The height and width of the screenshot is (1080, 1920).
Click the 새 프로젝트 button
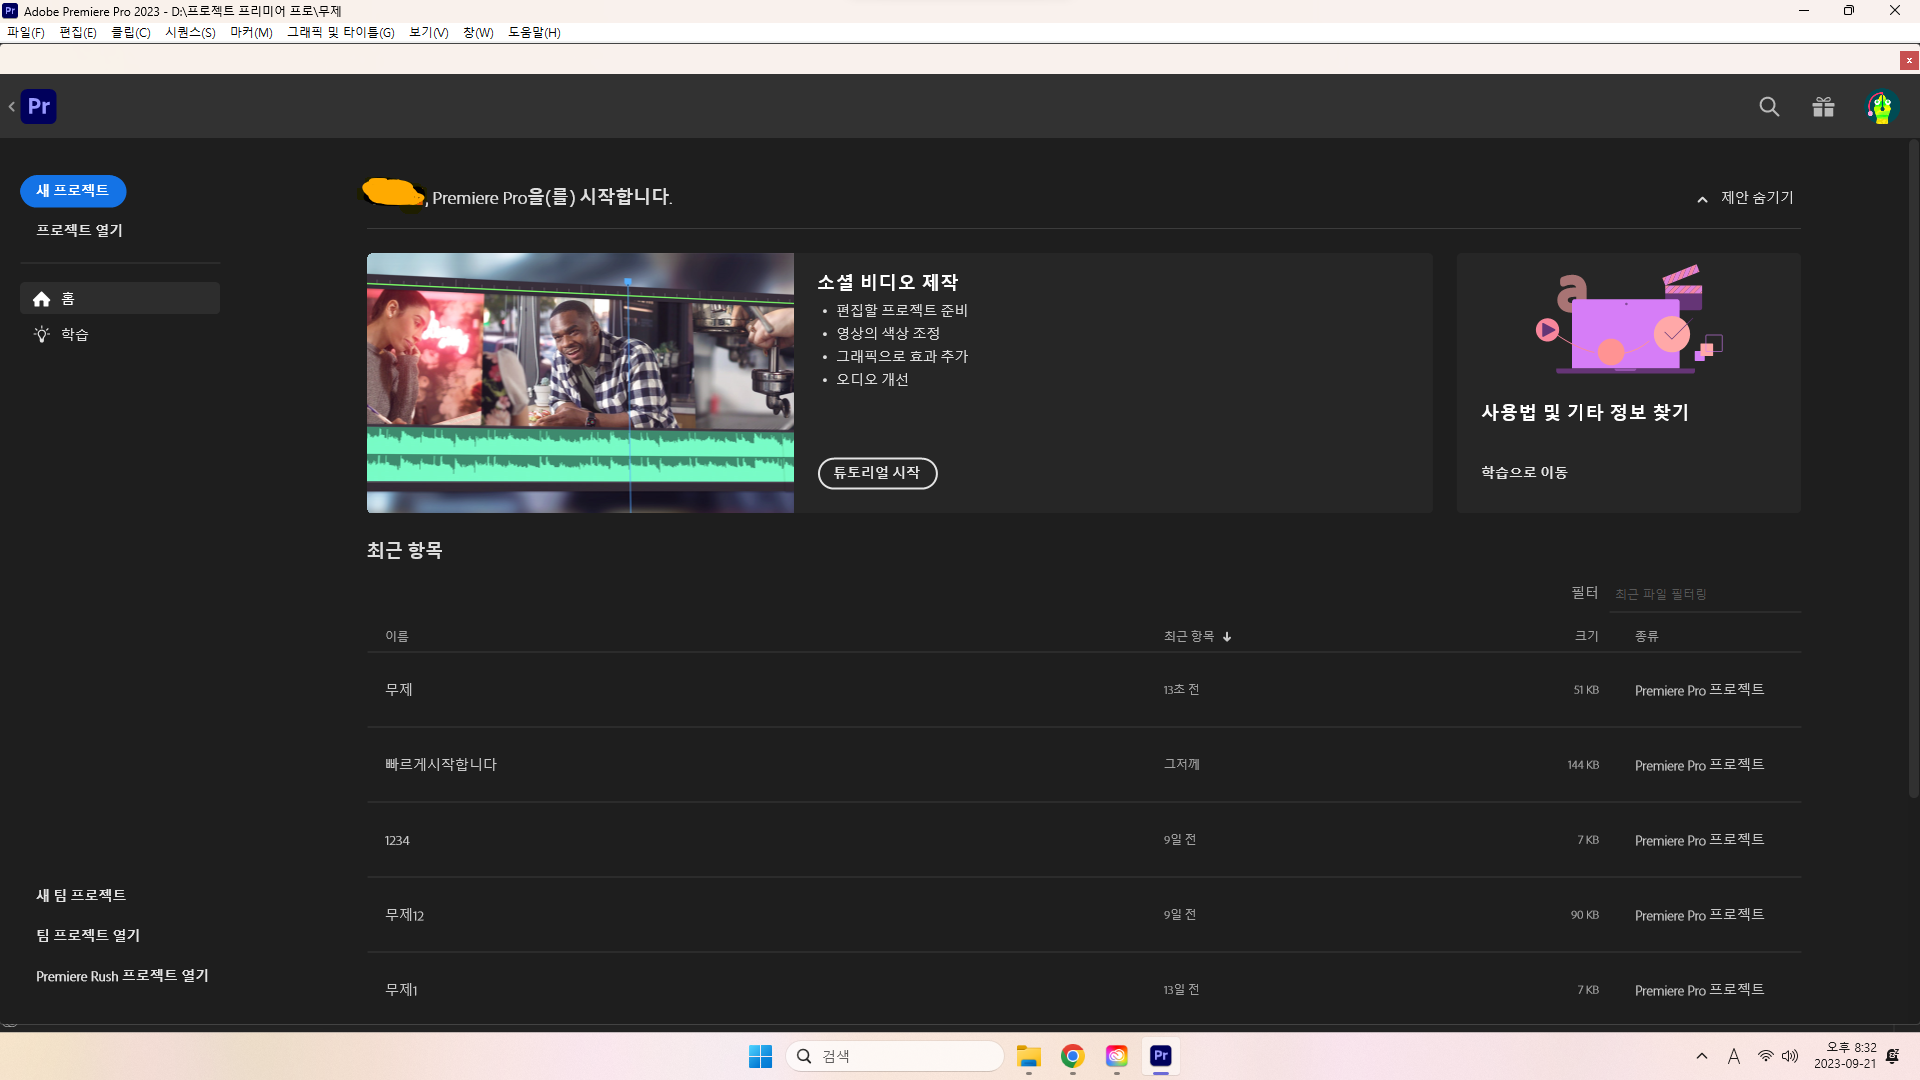pyautogui.click(x=73, y=191)
